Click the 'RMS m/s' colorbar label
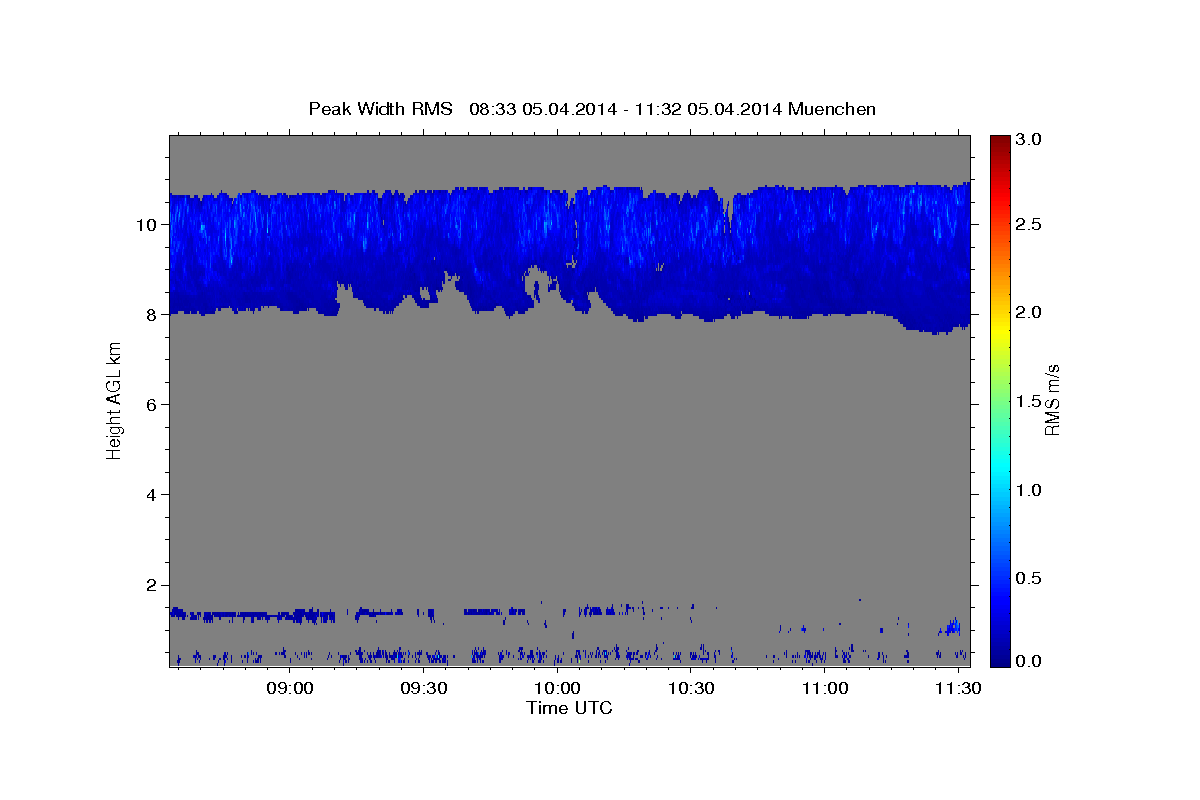 pos(1052,399)
